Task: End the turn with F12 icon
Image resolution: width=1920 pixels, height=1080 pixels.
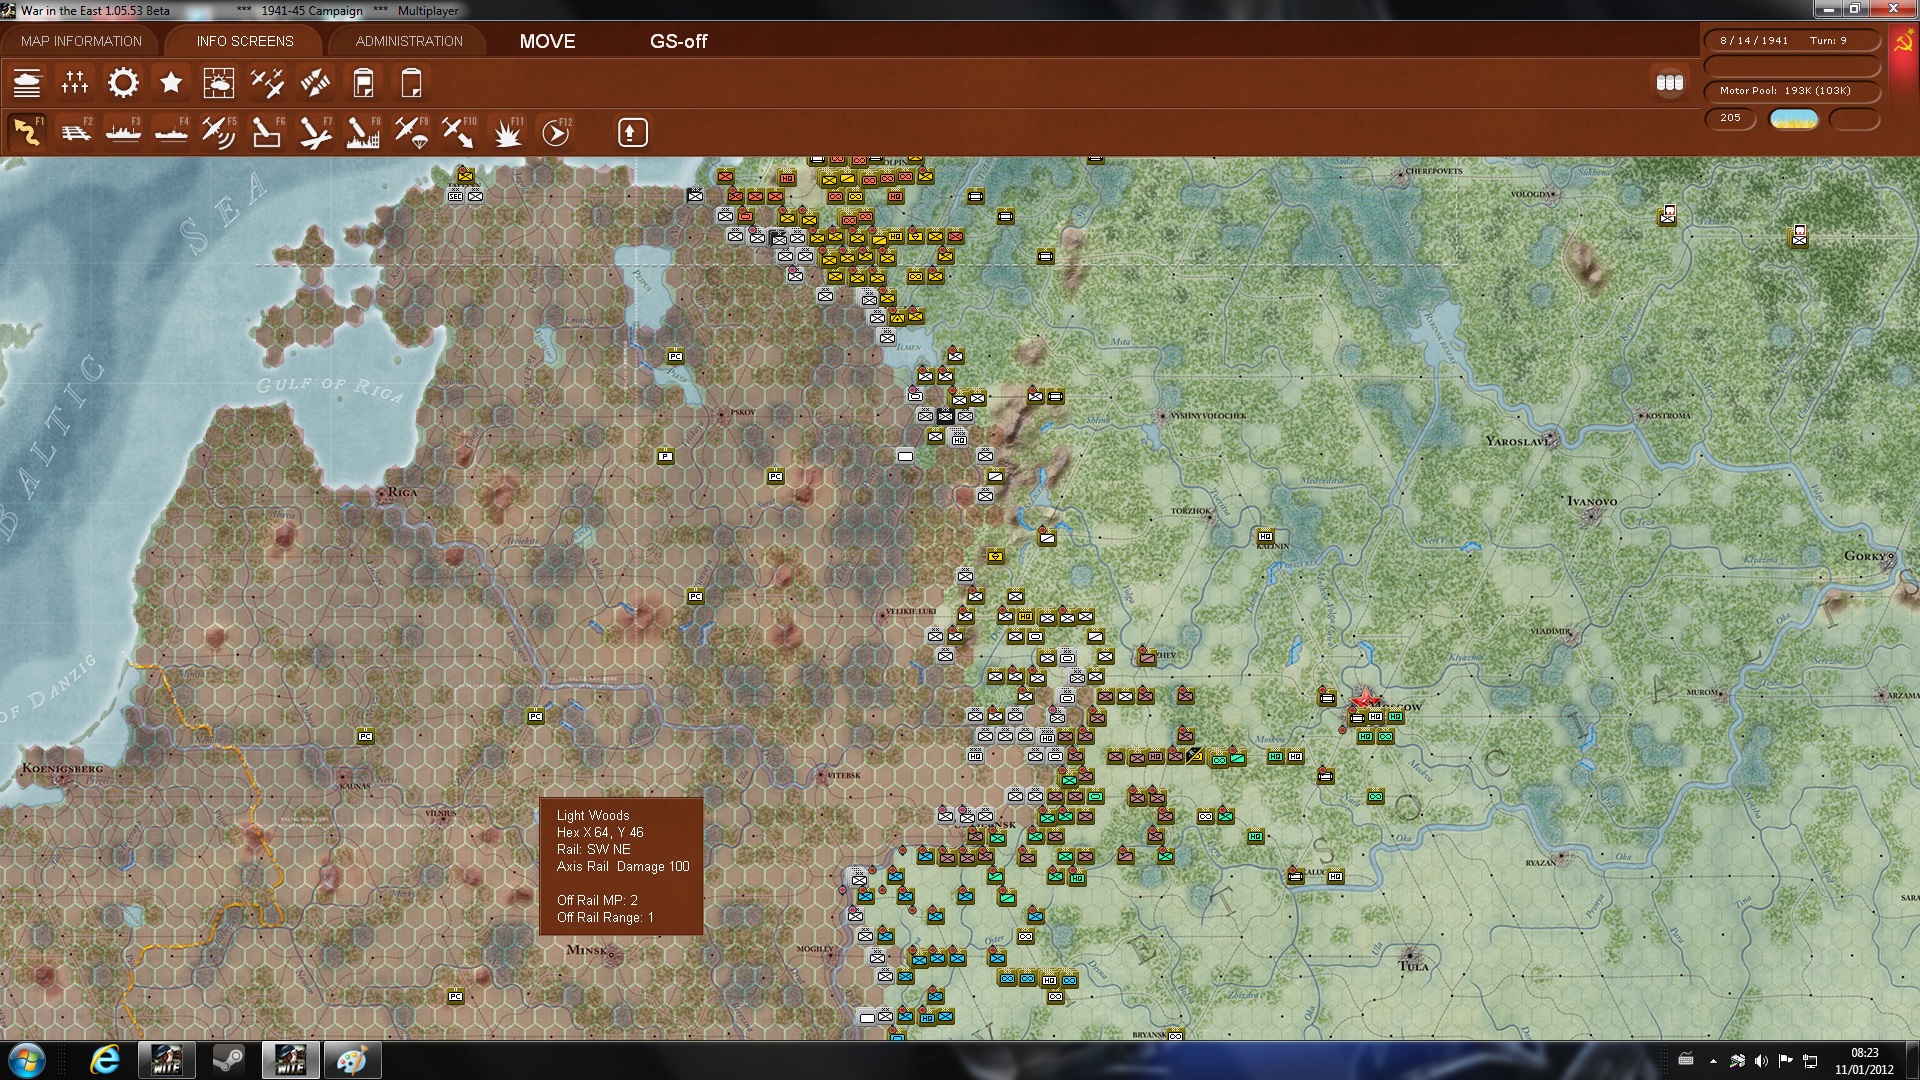Action: [x=555, y=132]
